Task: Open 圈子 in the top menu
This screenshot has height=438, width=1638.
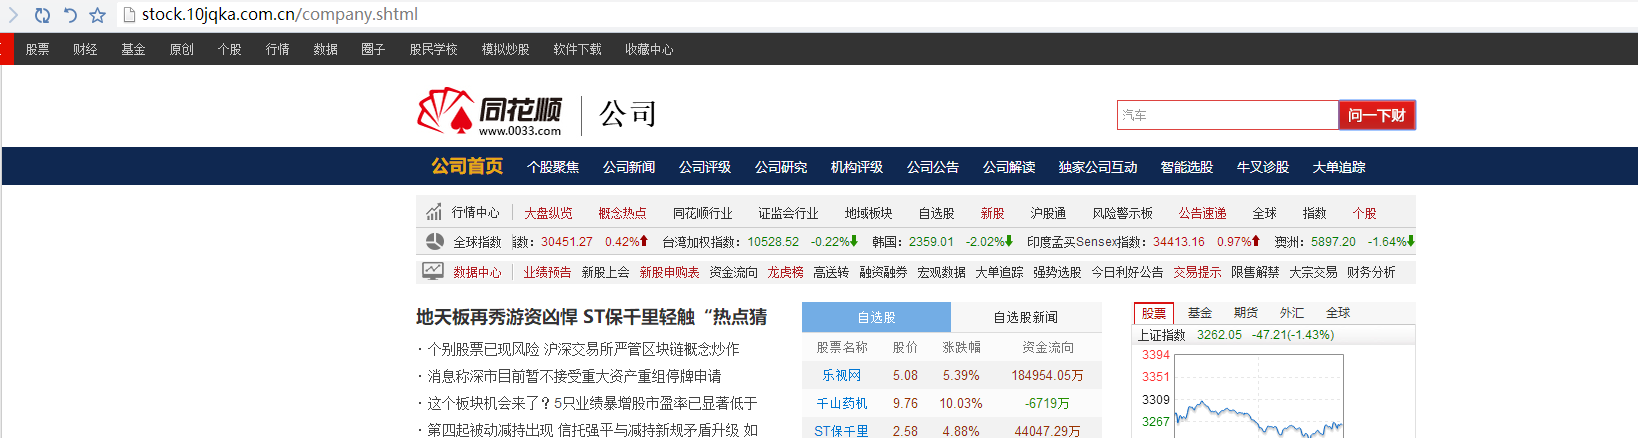Action: coord(373,49)
